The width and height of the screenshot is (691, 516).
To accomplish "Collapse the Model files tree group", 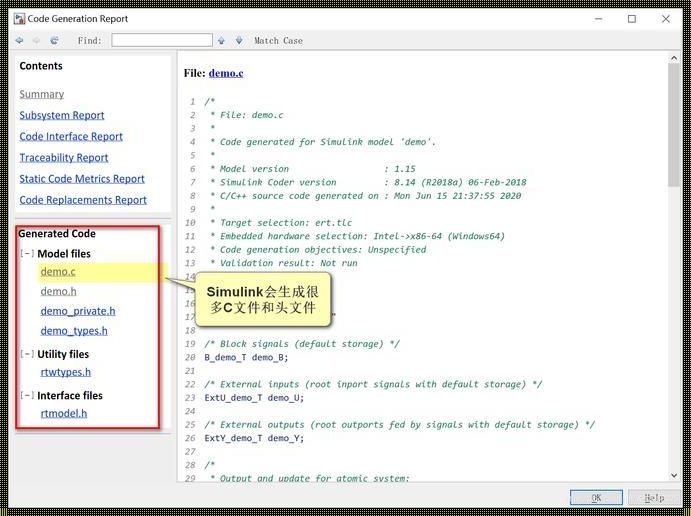I will [x=27, y=254].
